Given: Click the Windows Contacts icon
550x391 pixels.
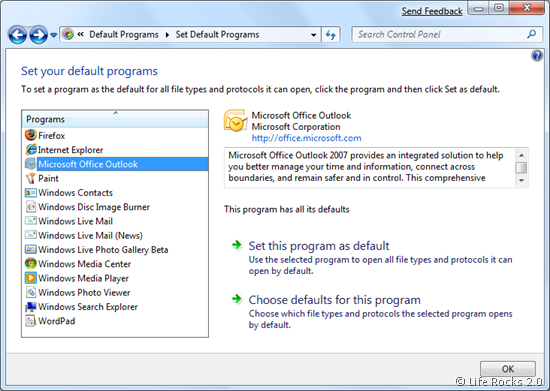Looking at the screenshot, I should [31, 193].
